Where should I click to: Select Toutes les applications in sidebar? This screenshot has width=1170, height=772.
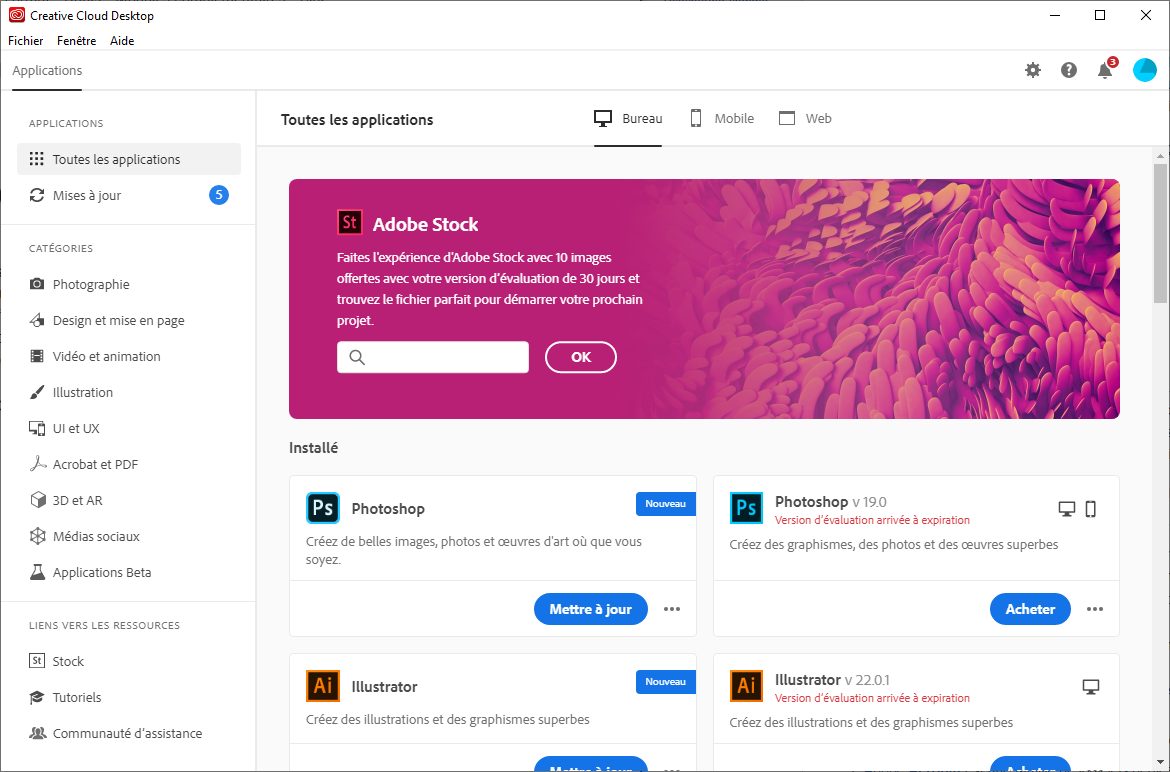coord(128,159)
